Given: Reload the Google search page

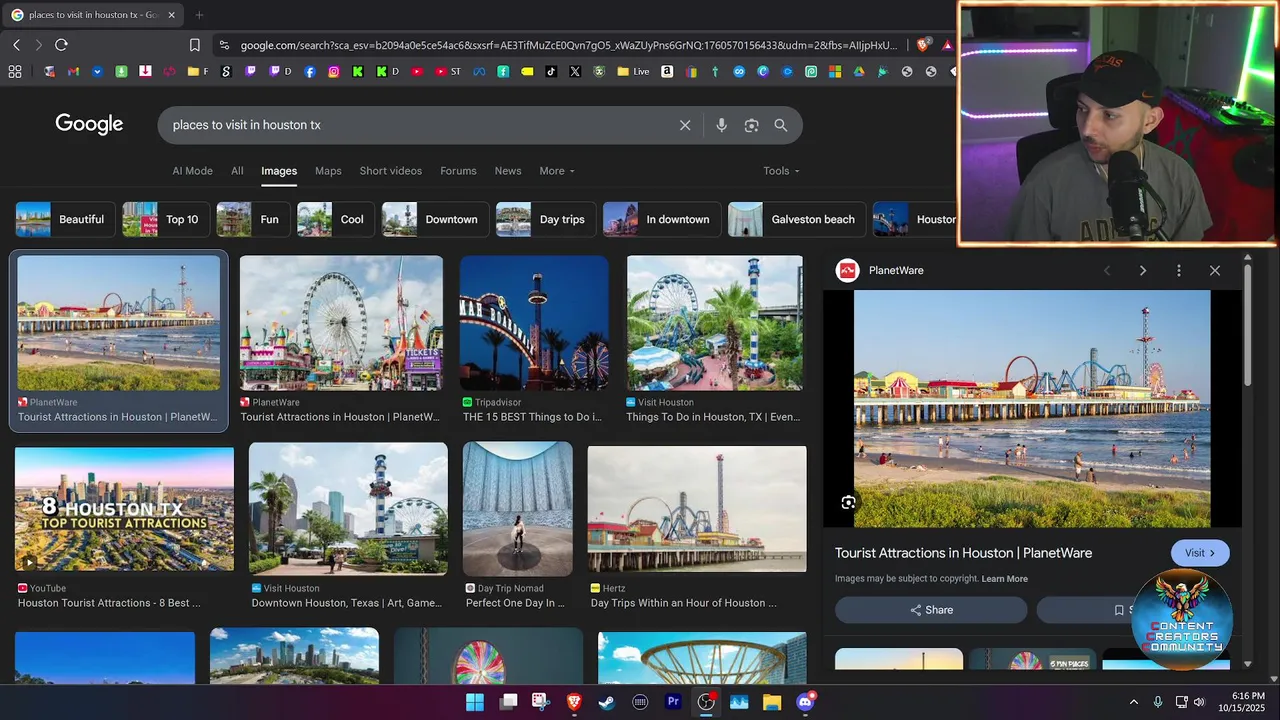Looking at the screenshot, I should (x=61, y=45).
